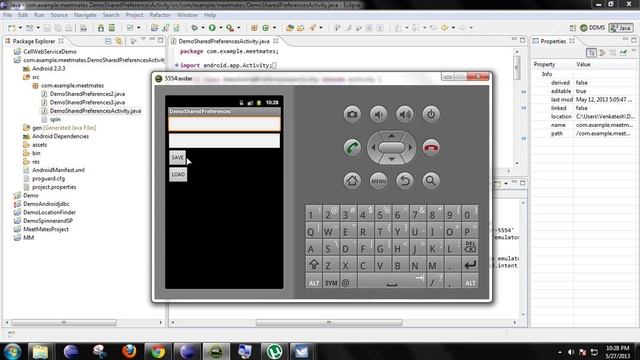
Task: Focus the first text field in emulator
Action: (x=224, y=124)
